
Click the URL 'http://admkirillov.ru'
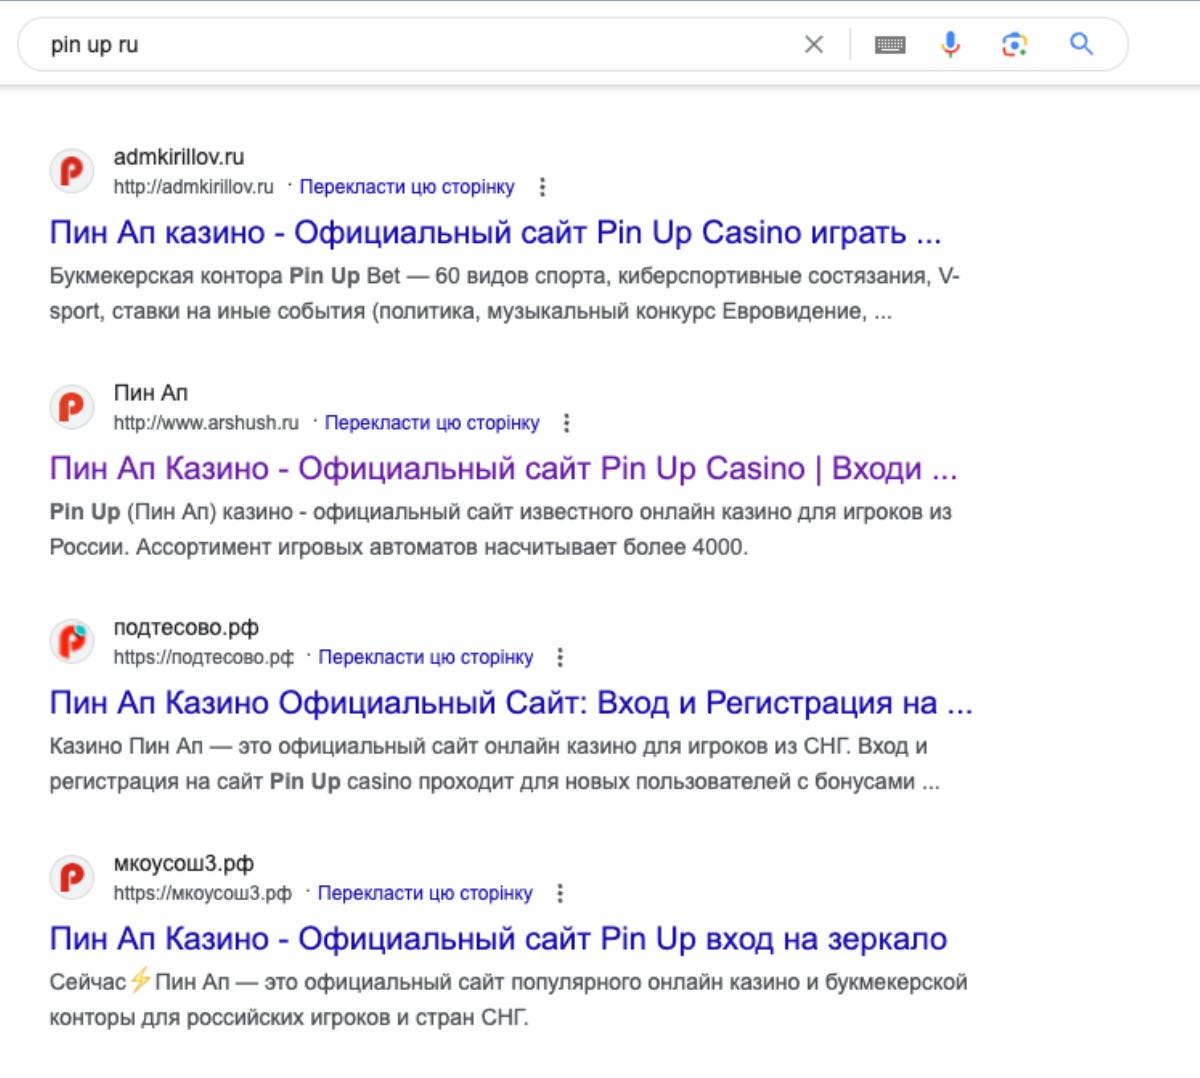tap(193, 187)
